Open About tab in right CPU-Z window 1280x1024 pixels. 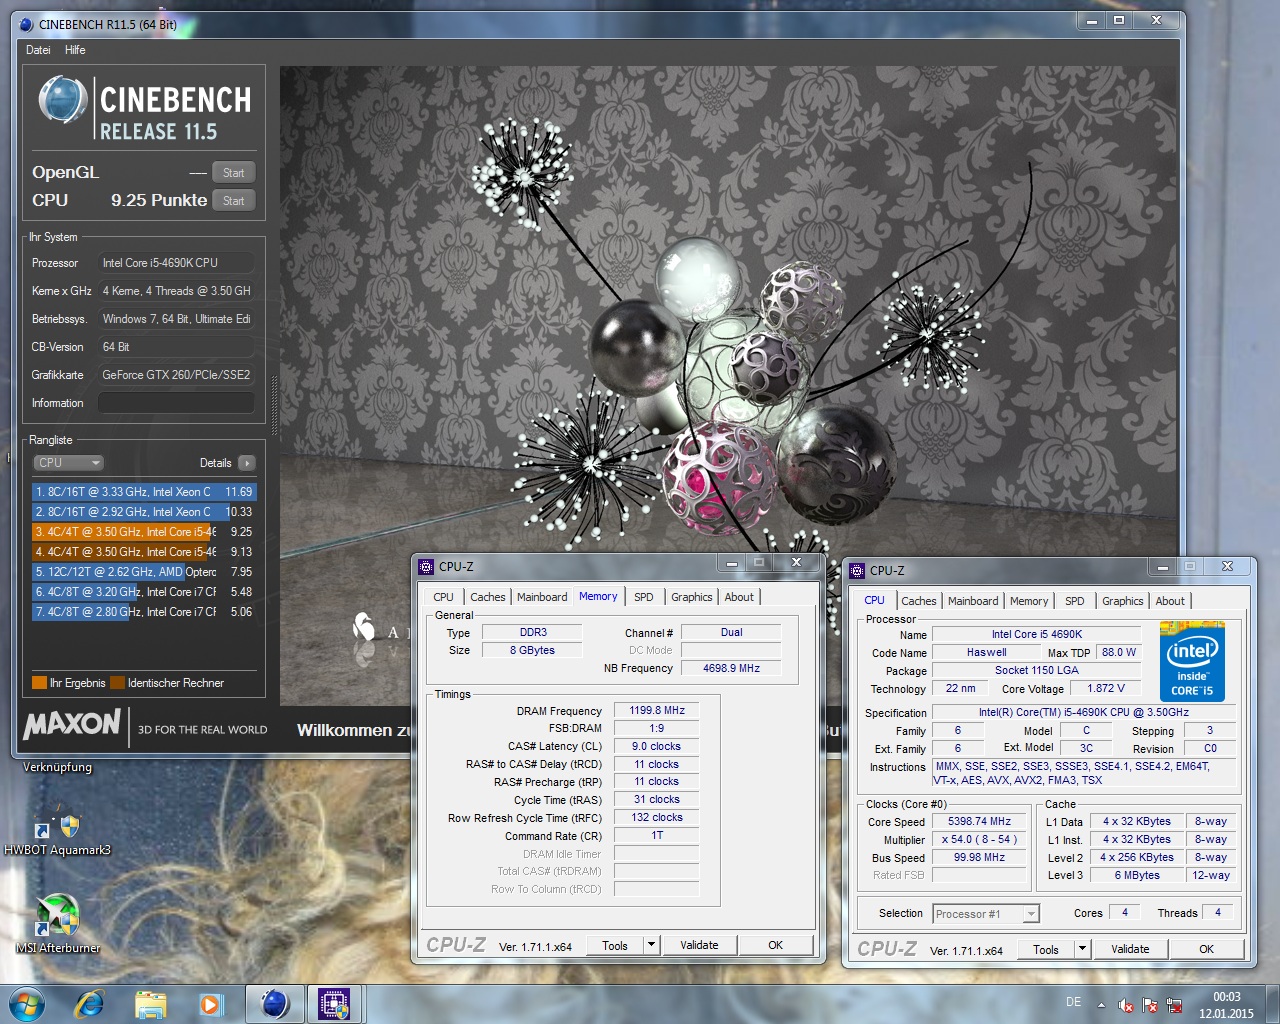[1170, 601]
